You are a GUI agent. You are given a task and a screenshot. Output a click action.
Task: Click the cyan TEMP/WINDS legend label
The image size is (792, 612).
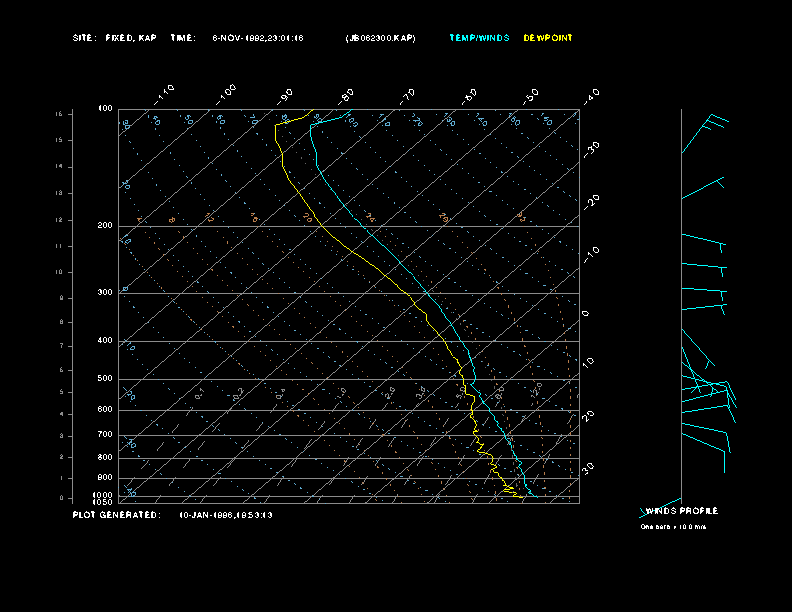coord(477,38)
